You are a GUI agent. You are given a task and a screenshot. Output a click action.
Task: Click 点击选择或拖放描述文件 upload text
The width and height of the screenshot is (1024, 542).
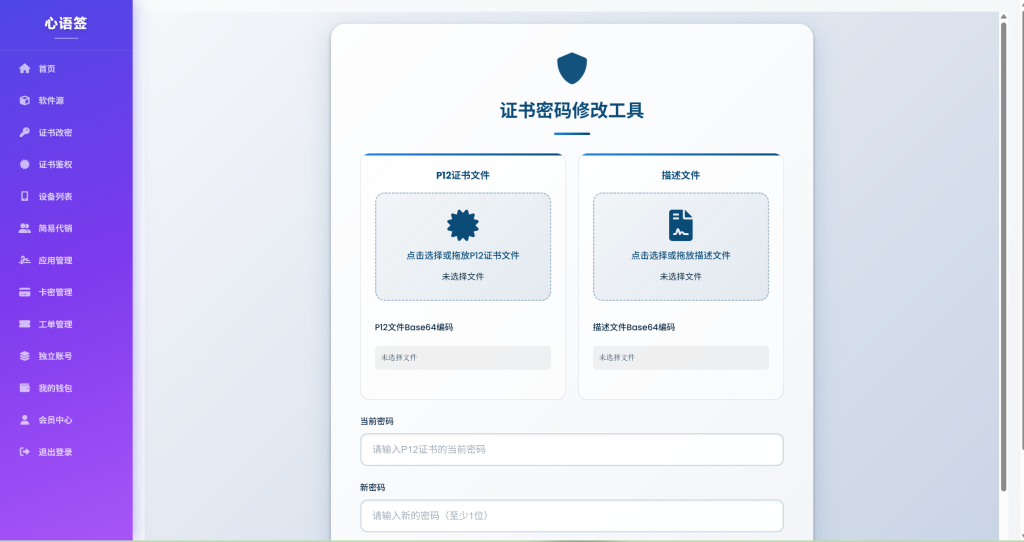(x=680, y=255)
